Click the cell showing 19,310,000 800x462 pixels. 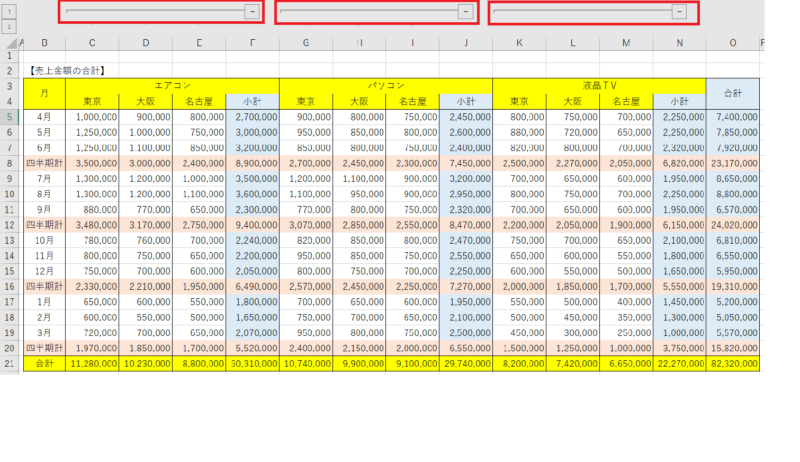point(733,287)
